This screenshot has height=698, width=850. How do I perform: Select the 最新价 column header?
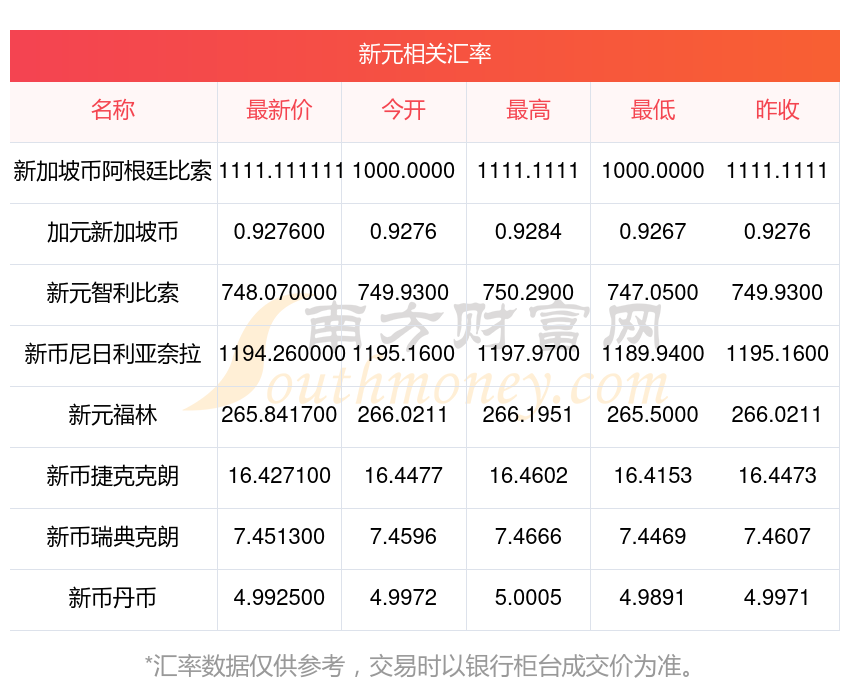pyautogui.click(x=279, y=110)
